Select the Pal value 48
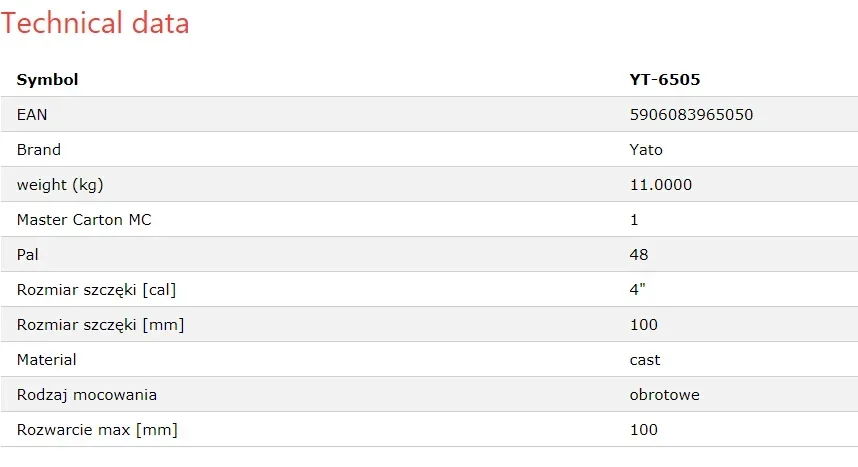858x467 pixels. [639, 255]
